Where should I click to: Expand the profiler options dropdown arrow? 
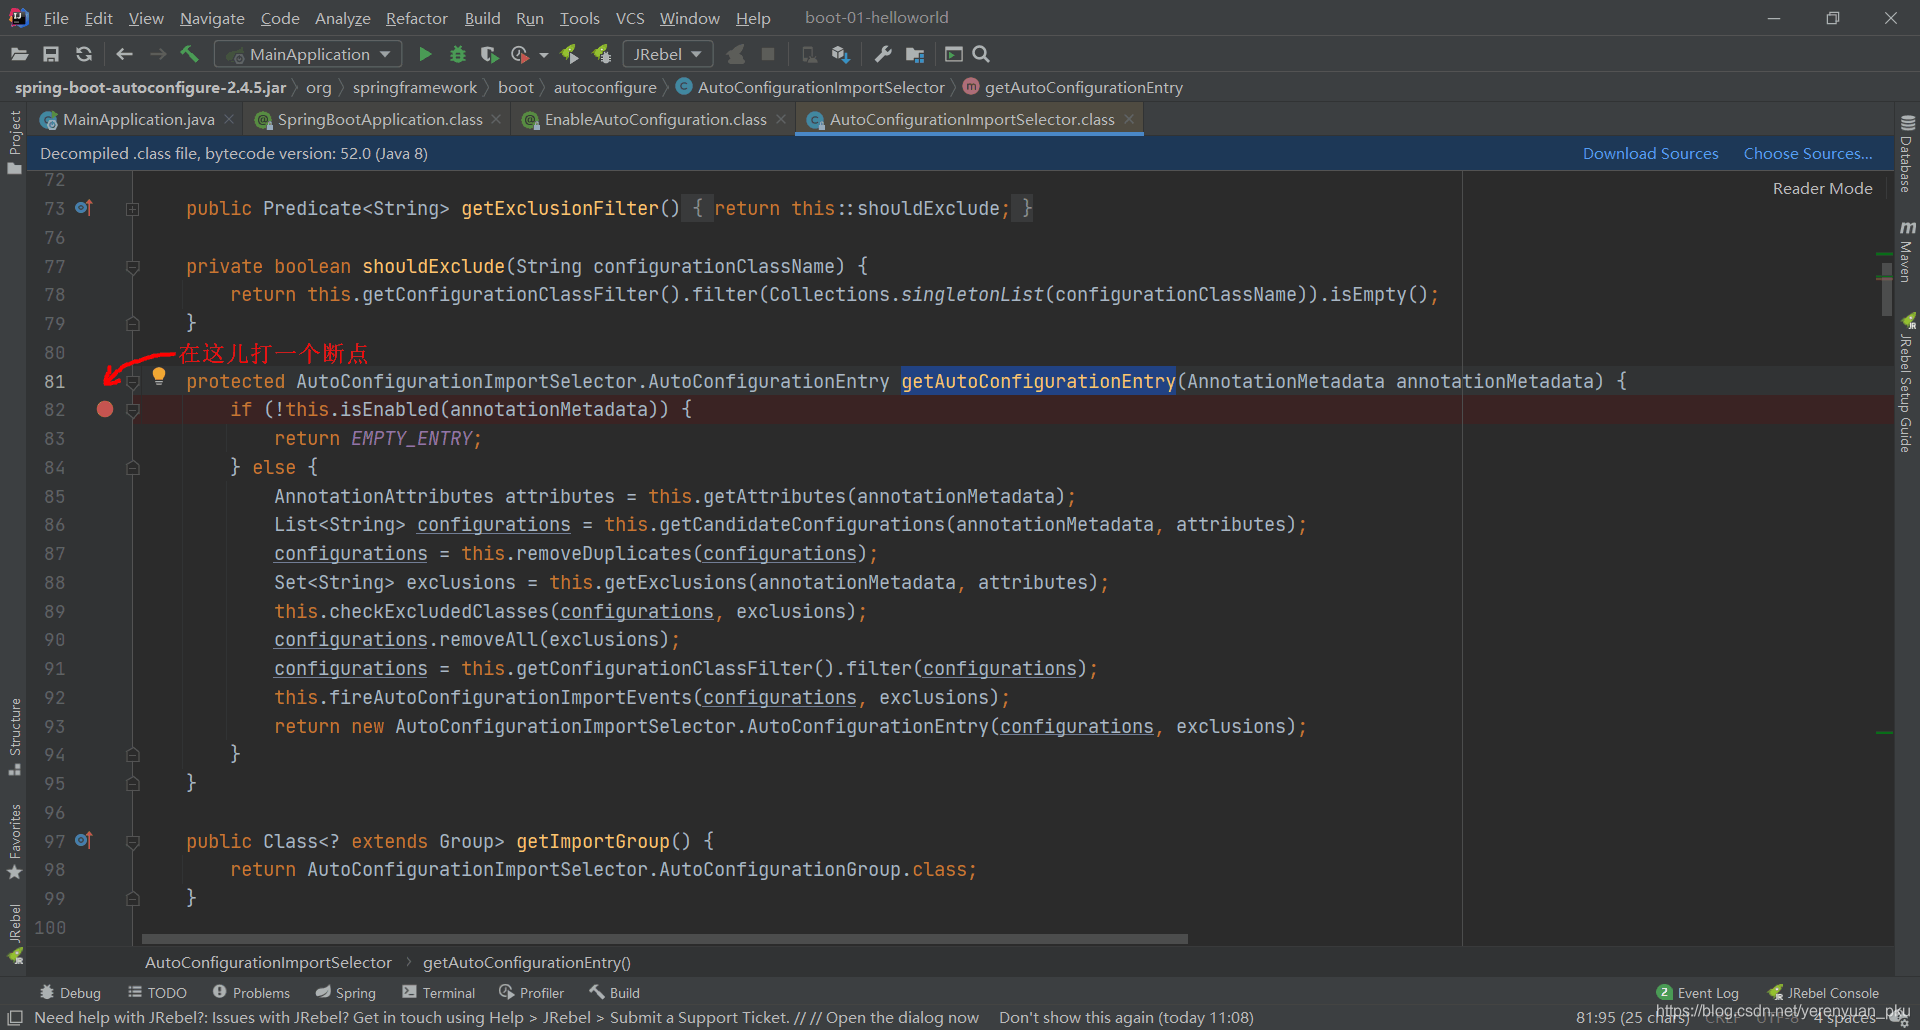[x=544, y=55]
